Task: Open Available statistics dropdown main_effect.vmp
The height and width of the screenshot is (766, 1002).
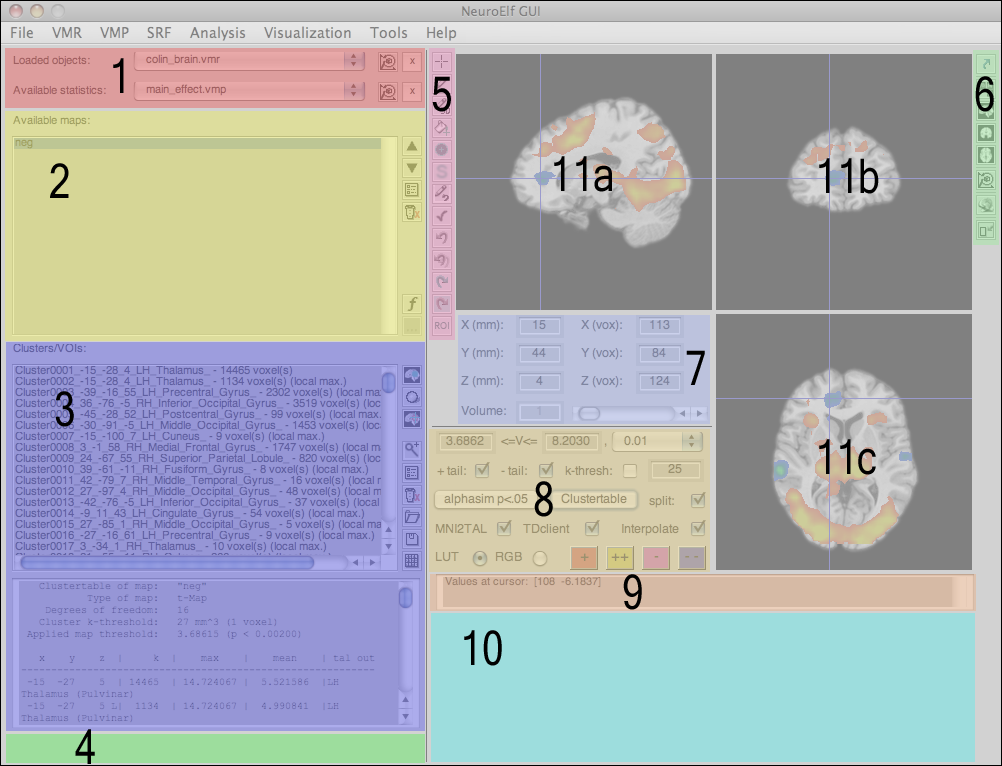Action: point(250,91)
